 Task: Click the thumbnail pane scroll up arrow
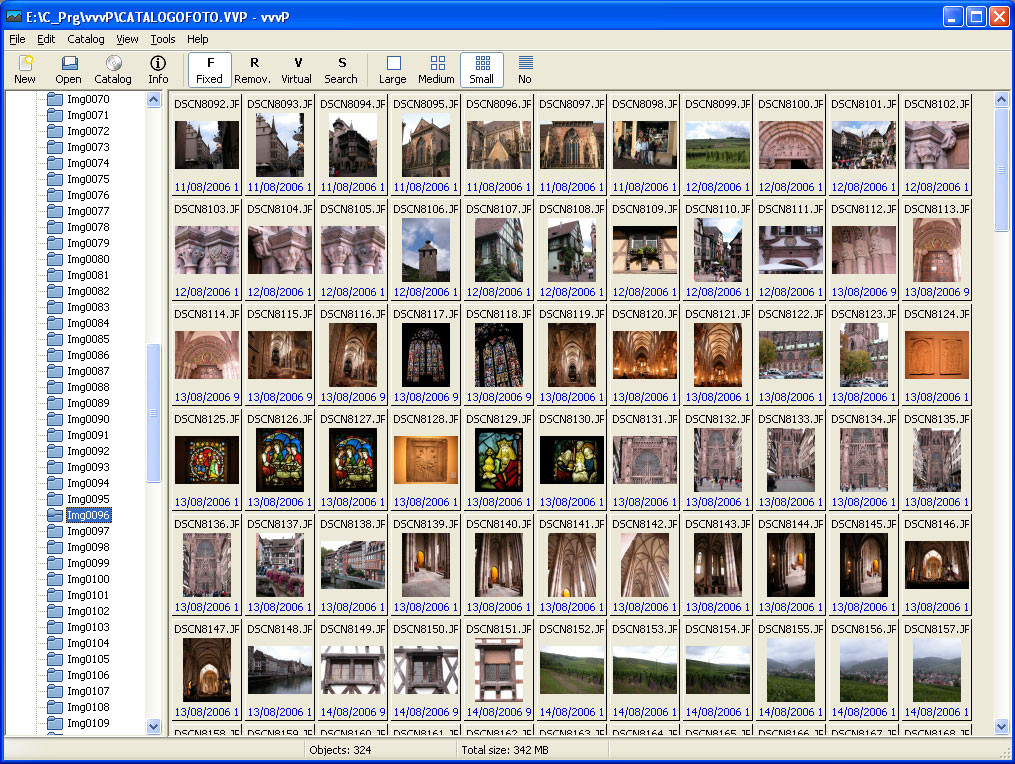coord(1001,100)
